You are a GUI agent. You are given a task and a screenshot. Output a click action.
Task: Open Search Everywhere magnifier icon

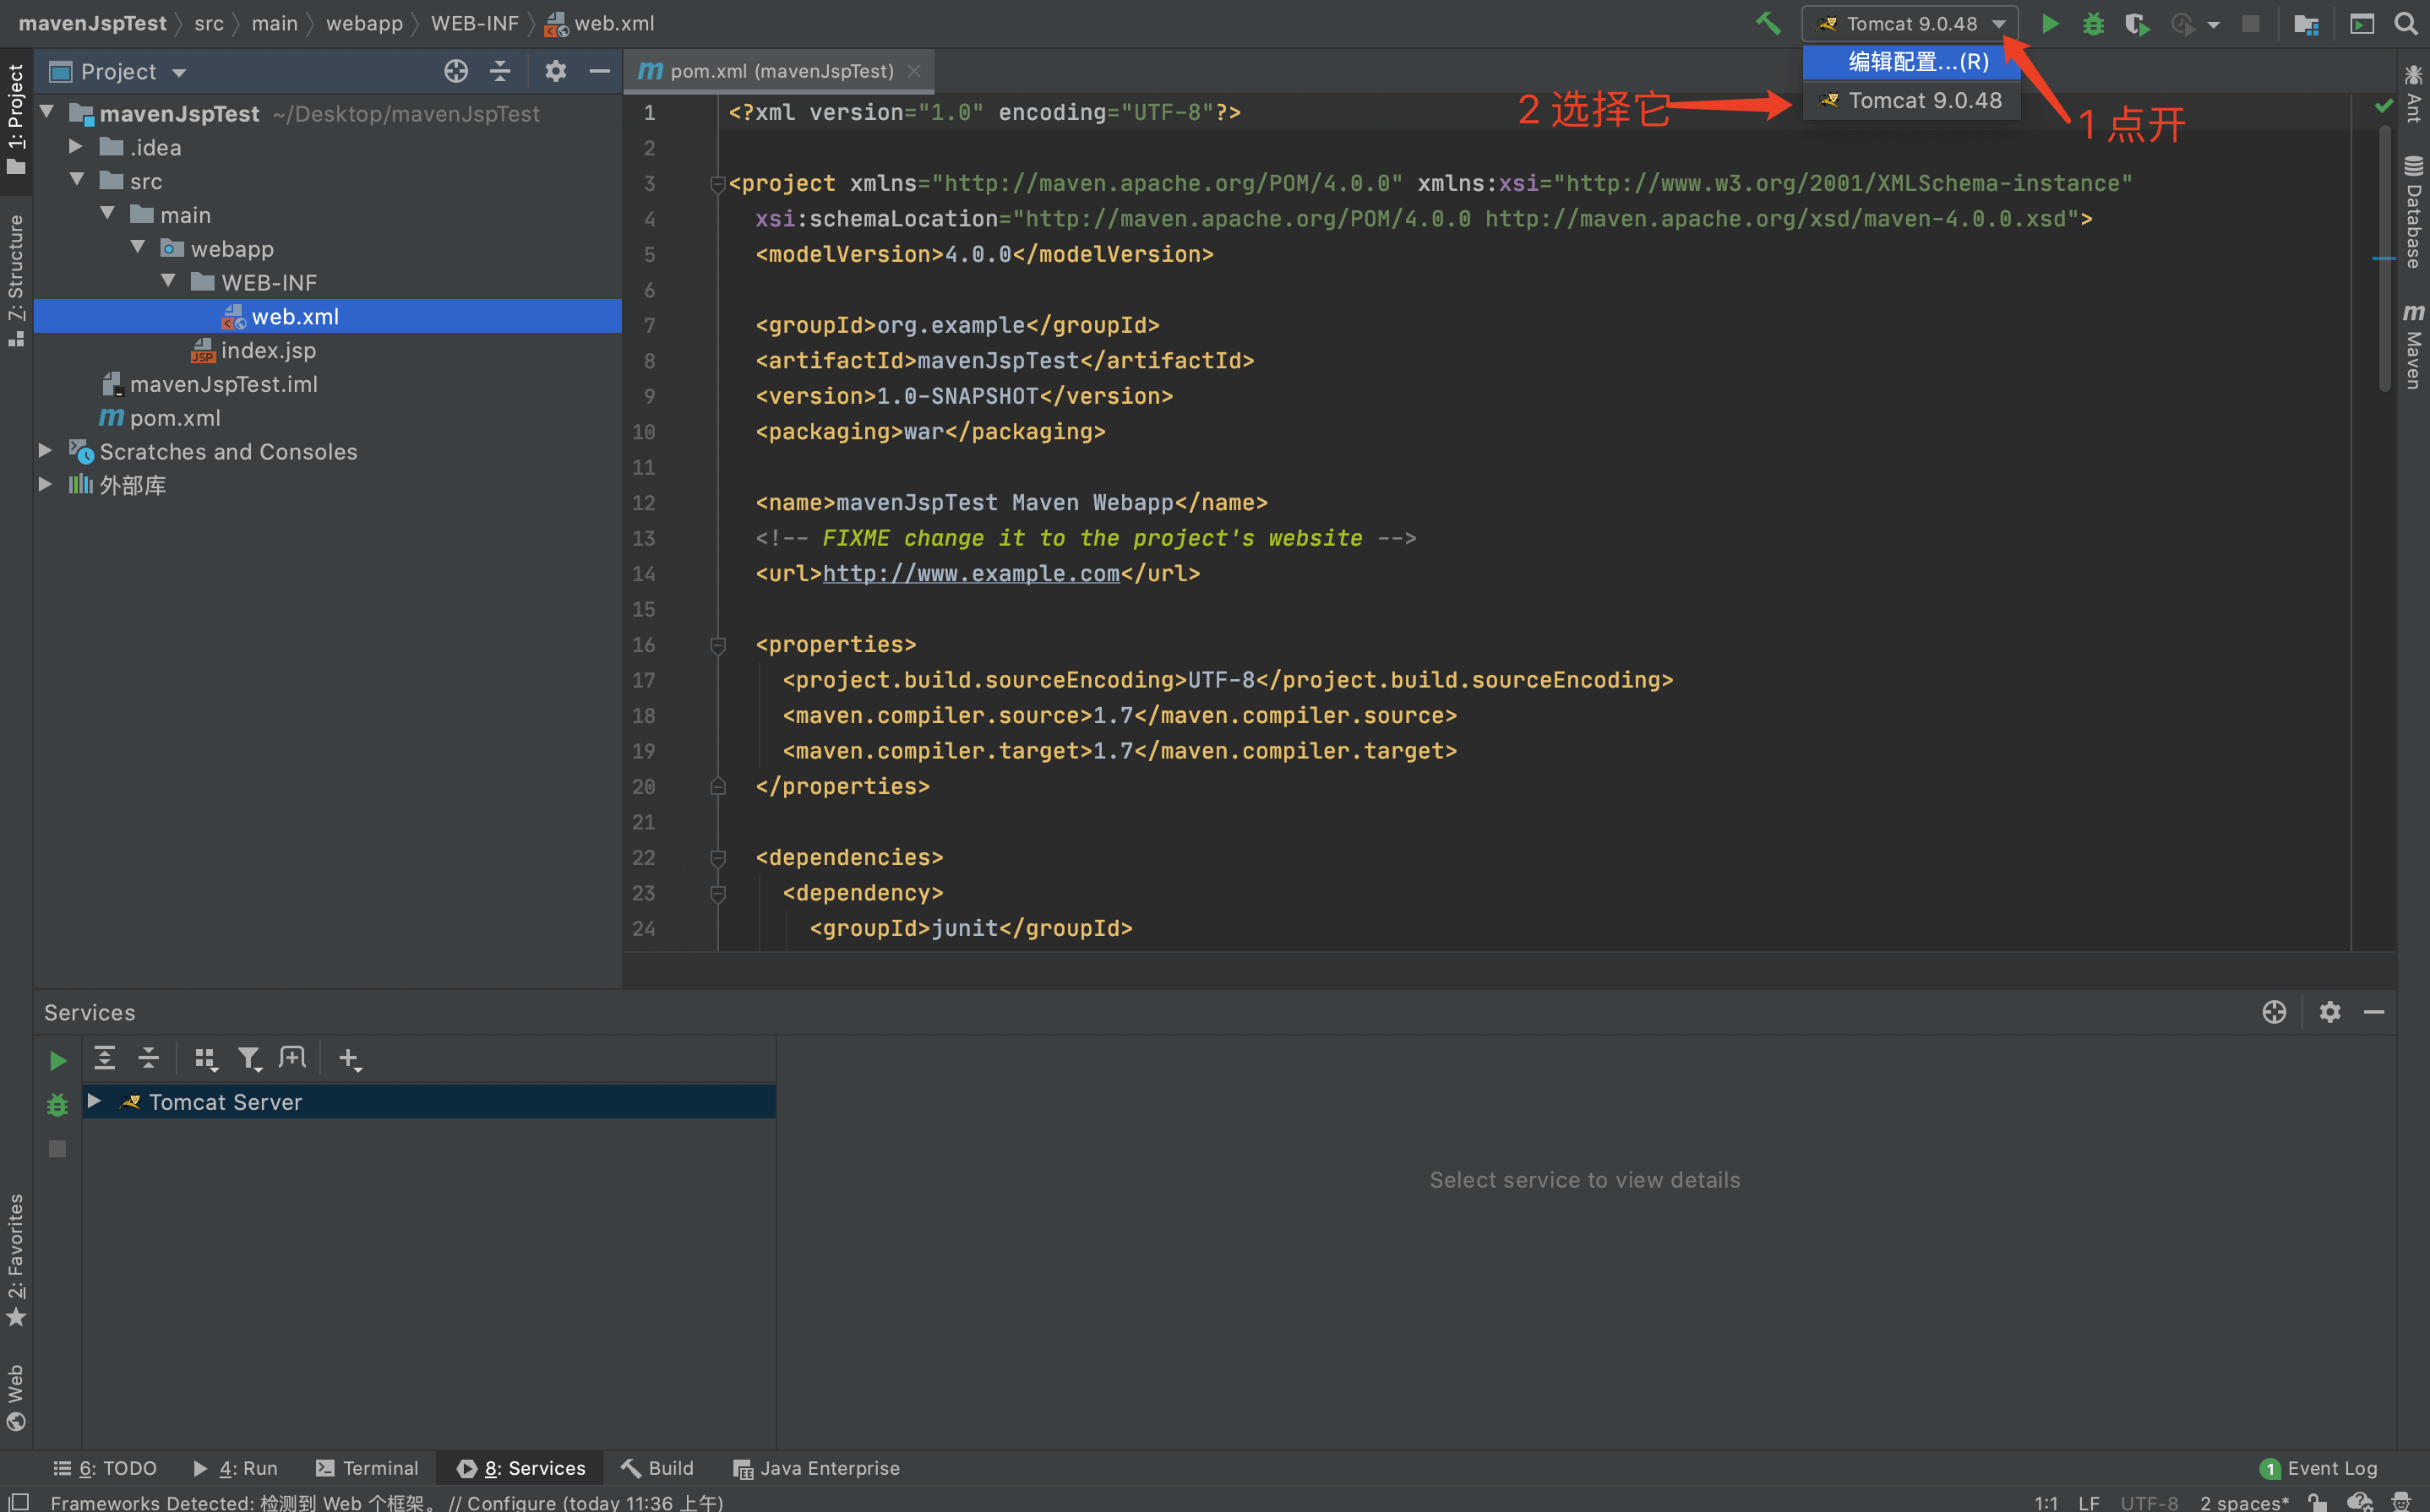(2407, 23)
